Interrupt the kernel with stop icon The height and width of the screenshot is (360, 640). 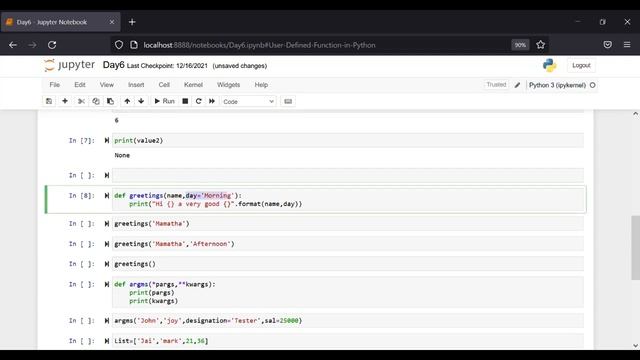[185, 101]
